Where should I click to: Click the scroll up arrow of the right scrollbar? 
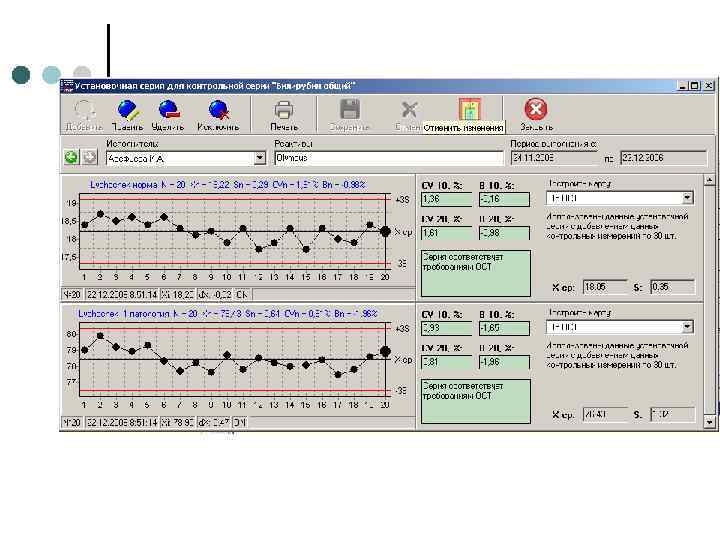point(709,180)
